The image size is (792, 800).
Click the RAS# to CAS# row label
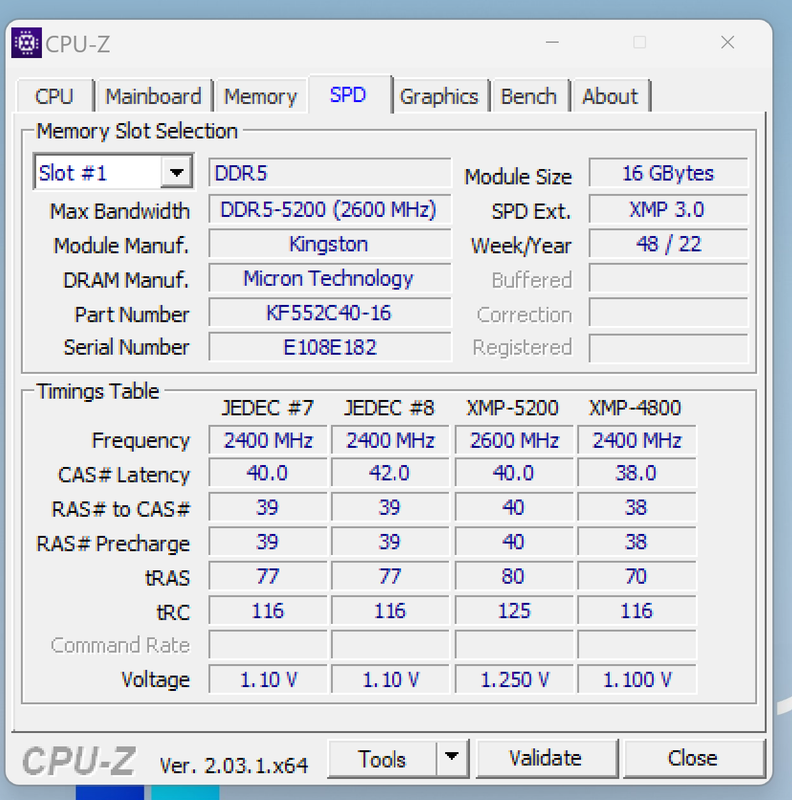pyautogui.click(x=121, y=509)
